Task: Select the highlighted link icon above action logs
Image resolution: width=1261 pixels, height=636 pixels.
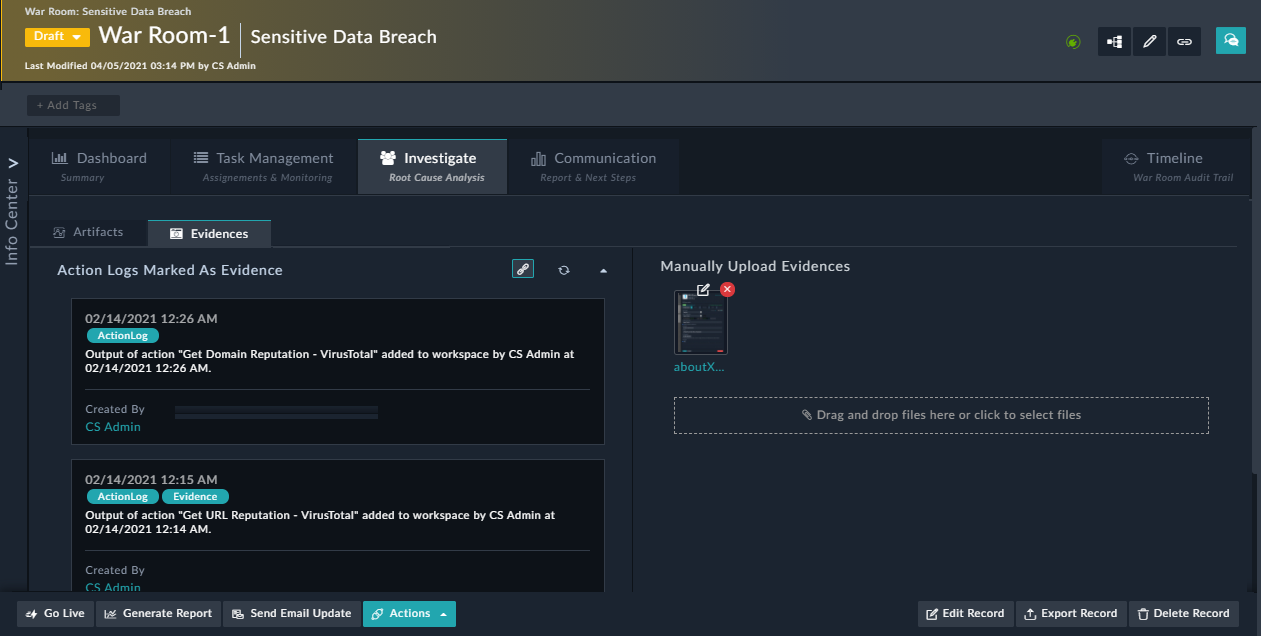Action: tap(522, 268)
